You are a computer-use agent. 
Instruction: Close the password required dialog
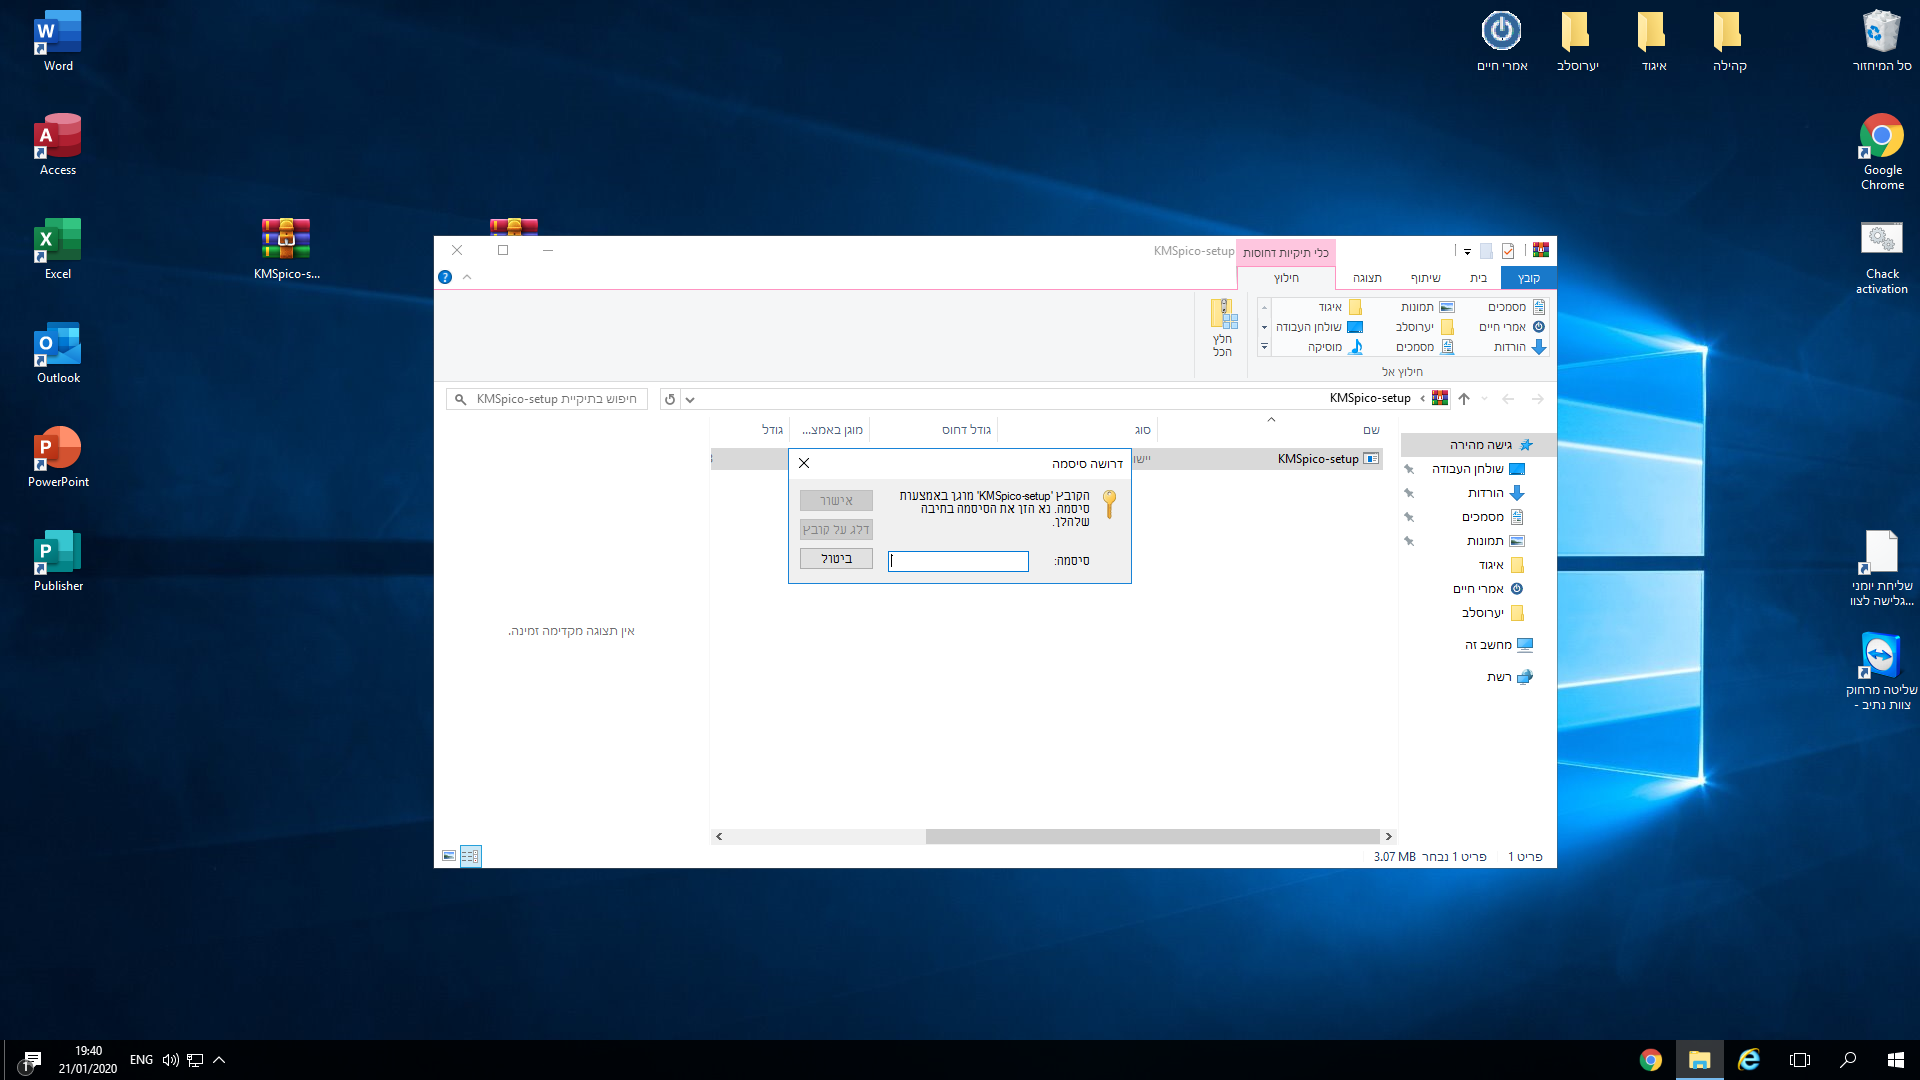(x=804, y=463)
